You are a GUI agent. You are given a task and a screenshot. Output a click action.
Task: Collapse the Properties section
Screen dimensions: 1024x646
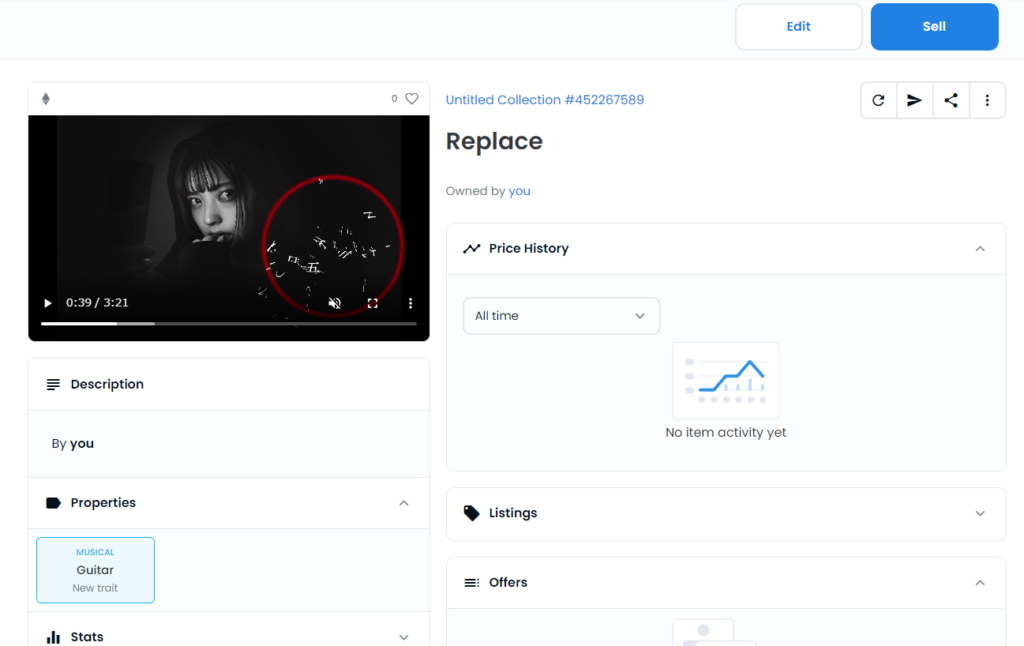click(404, 503)
